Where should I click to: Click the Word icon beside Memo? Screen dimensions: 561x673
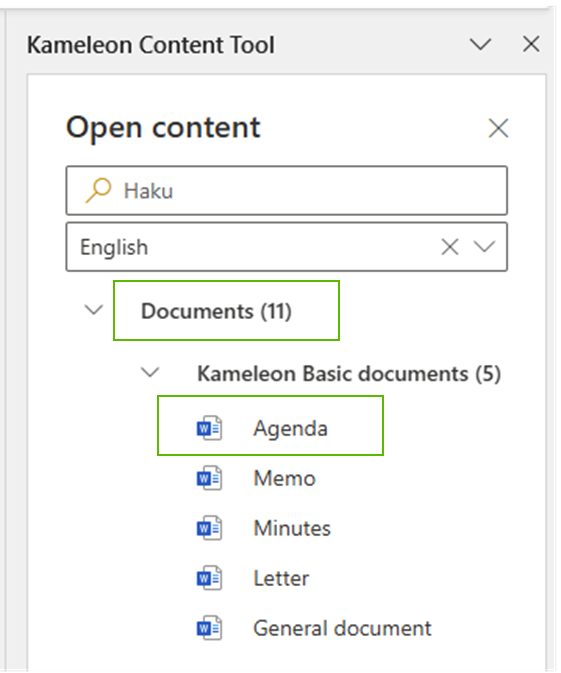pos(209,478)
